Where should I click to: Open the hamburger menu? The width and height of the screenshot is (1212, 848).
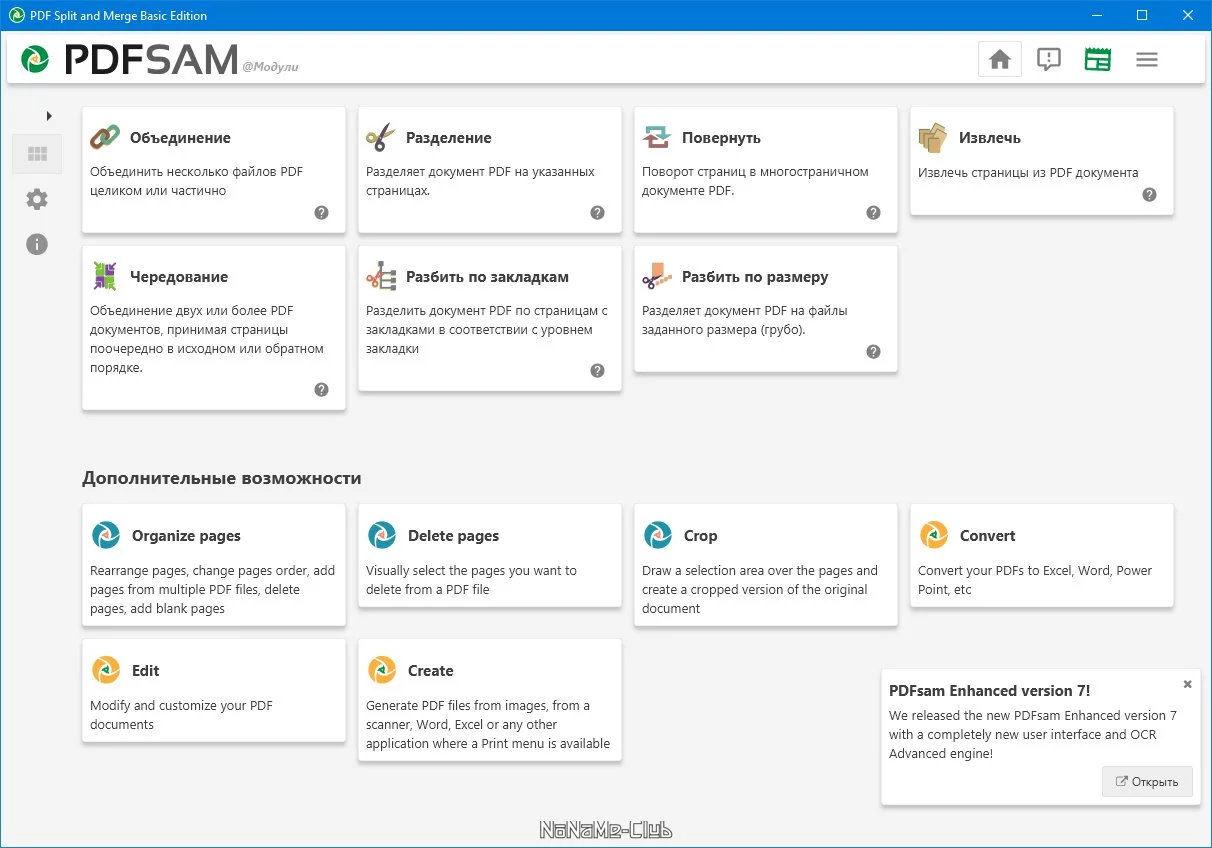[x=1147, y=60]
